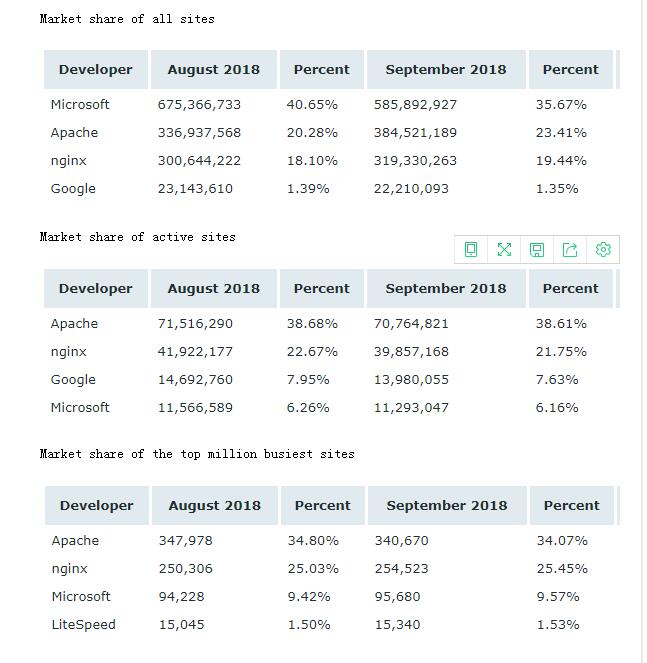
Task: Select the 35.67% percent cell
Action: 561,104
